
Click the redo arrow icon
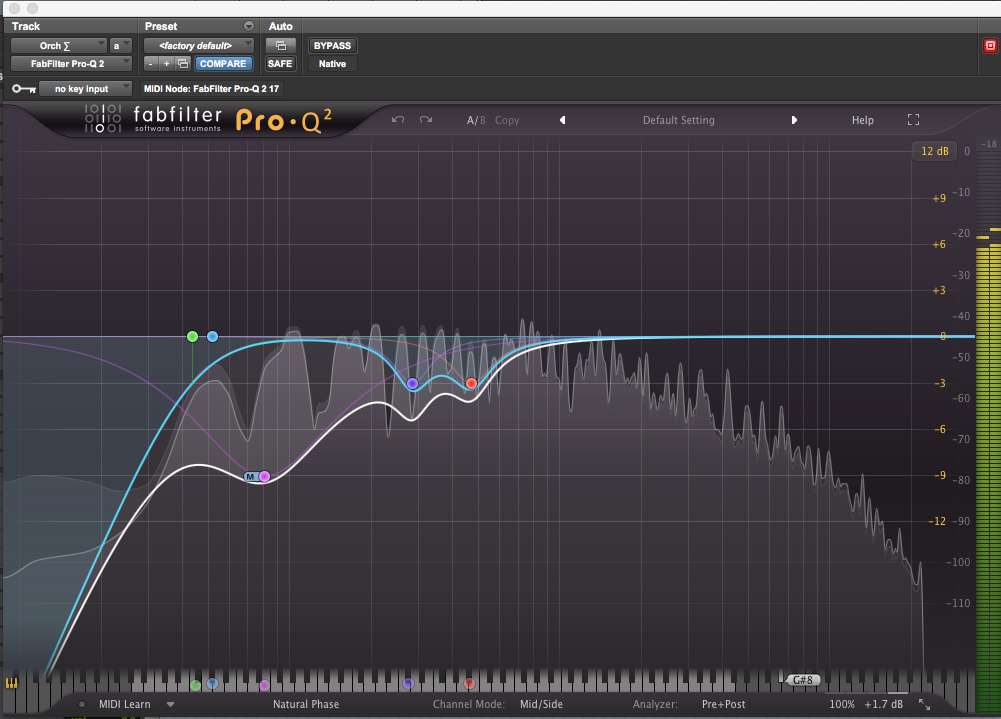426,120
